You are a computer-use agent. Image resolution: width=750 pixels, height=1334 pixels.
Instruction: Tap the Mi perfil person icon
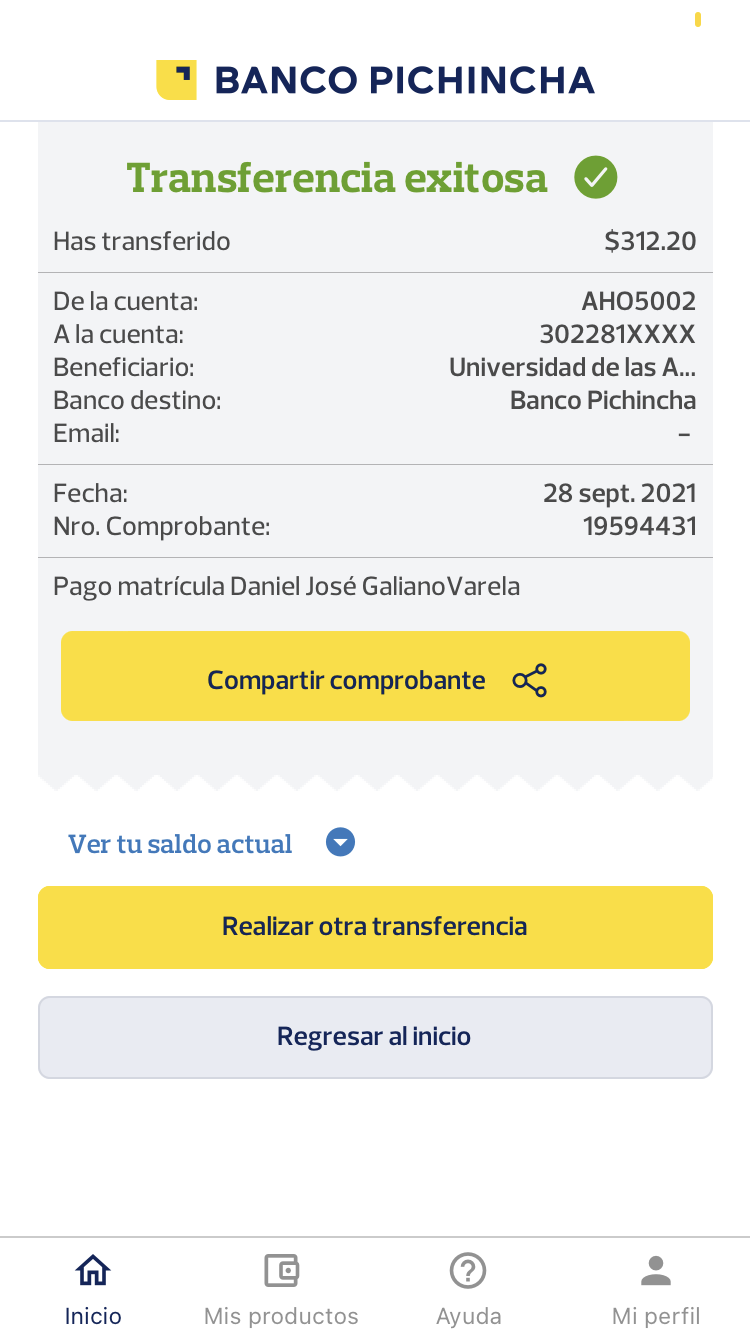point(656,1270)
